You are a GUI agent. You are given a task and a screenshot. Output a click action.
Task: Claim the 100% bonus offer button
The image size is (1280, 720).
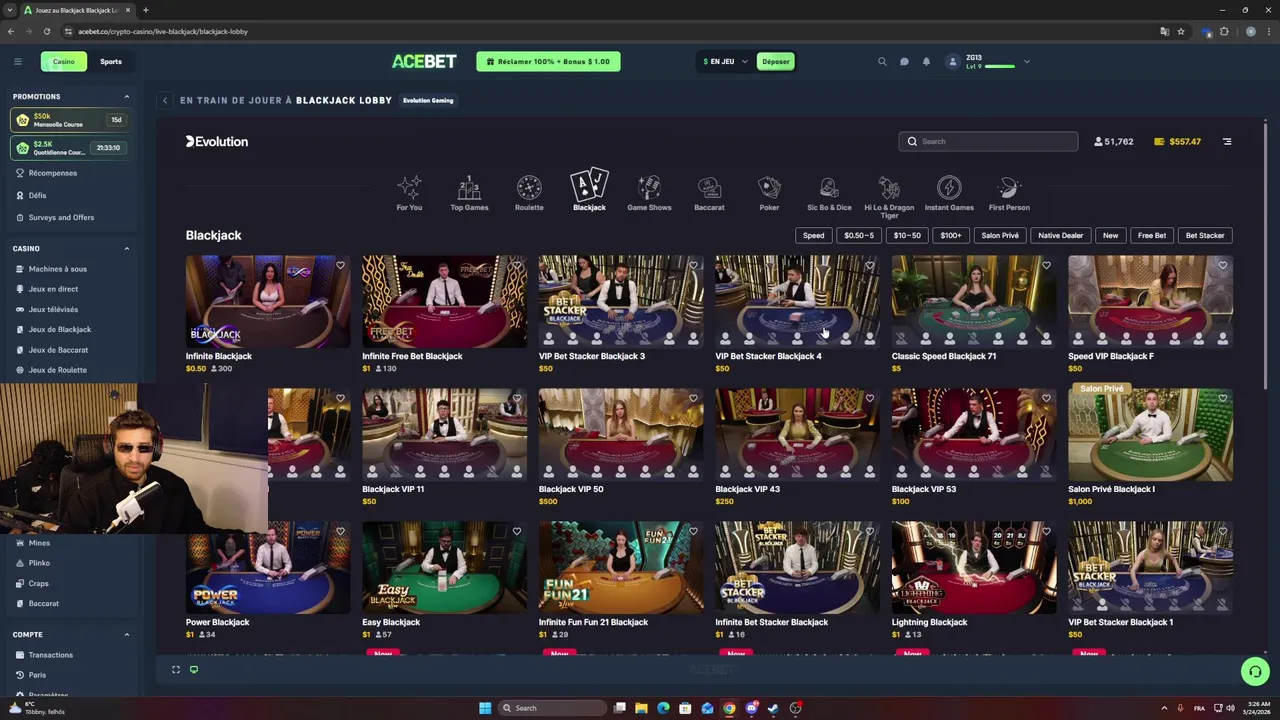click(548, 61)
